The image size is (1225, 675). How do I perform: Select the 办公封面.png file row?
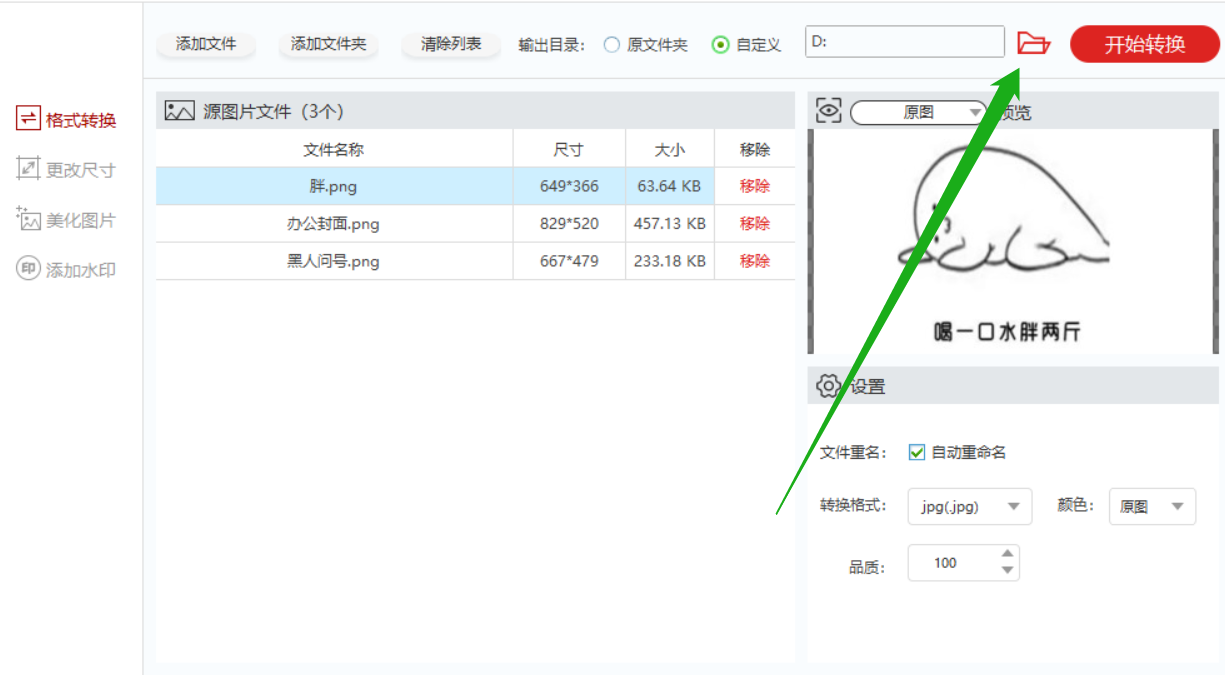475,224
